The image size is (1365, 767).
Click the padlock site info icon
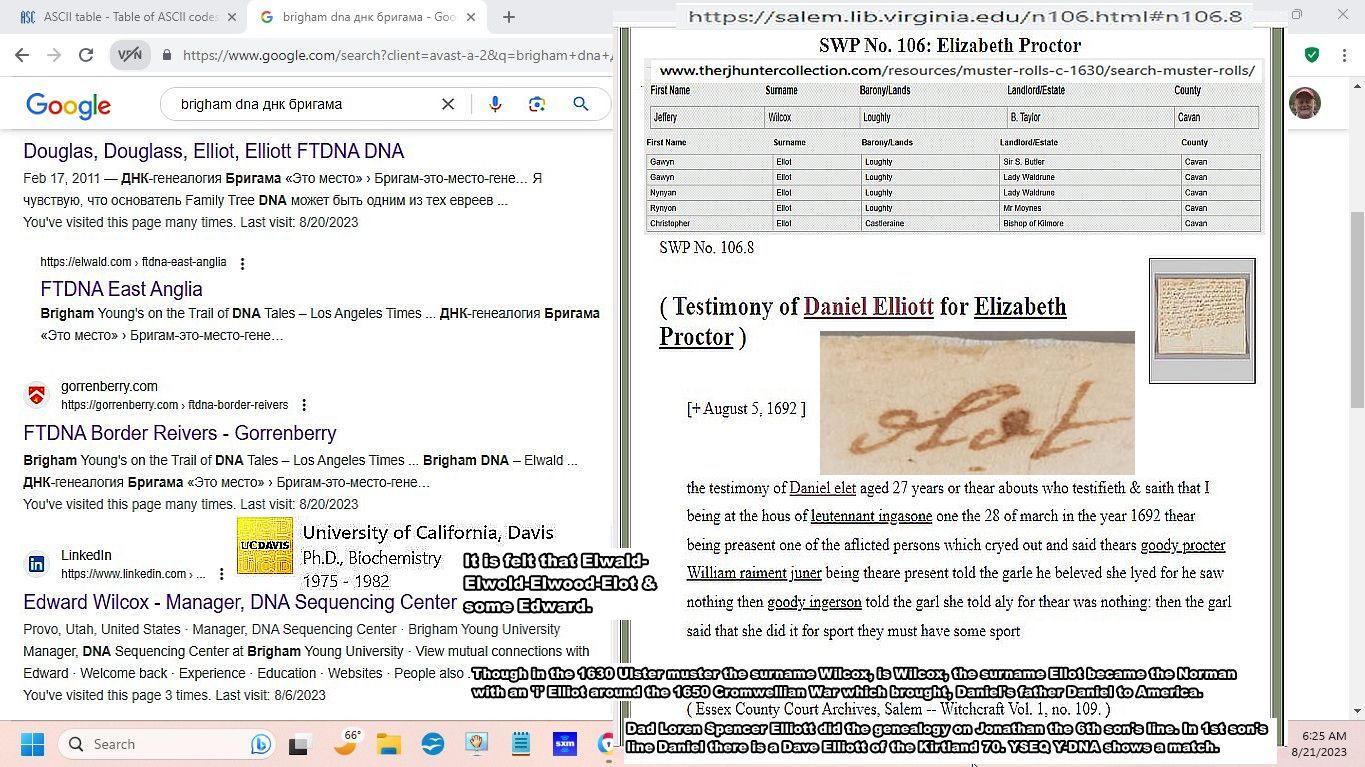click(167, 56)
